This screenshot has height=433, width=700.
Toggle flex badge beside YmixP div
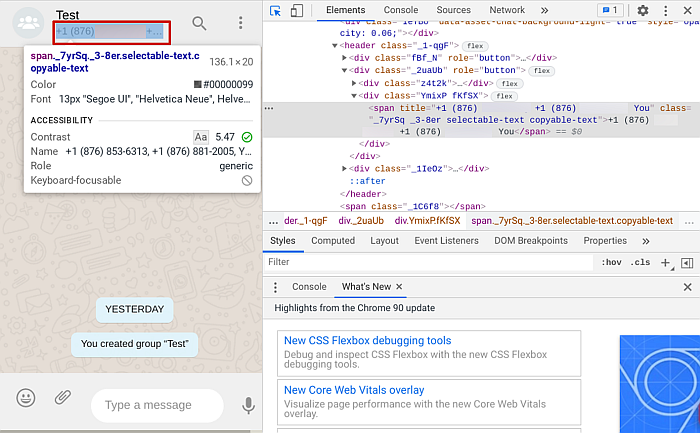(x=504, y=96)
